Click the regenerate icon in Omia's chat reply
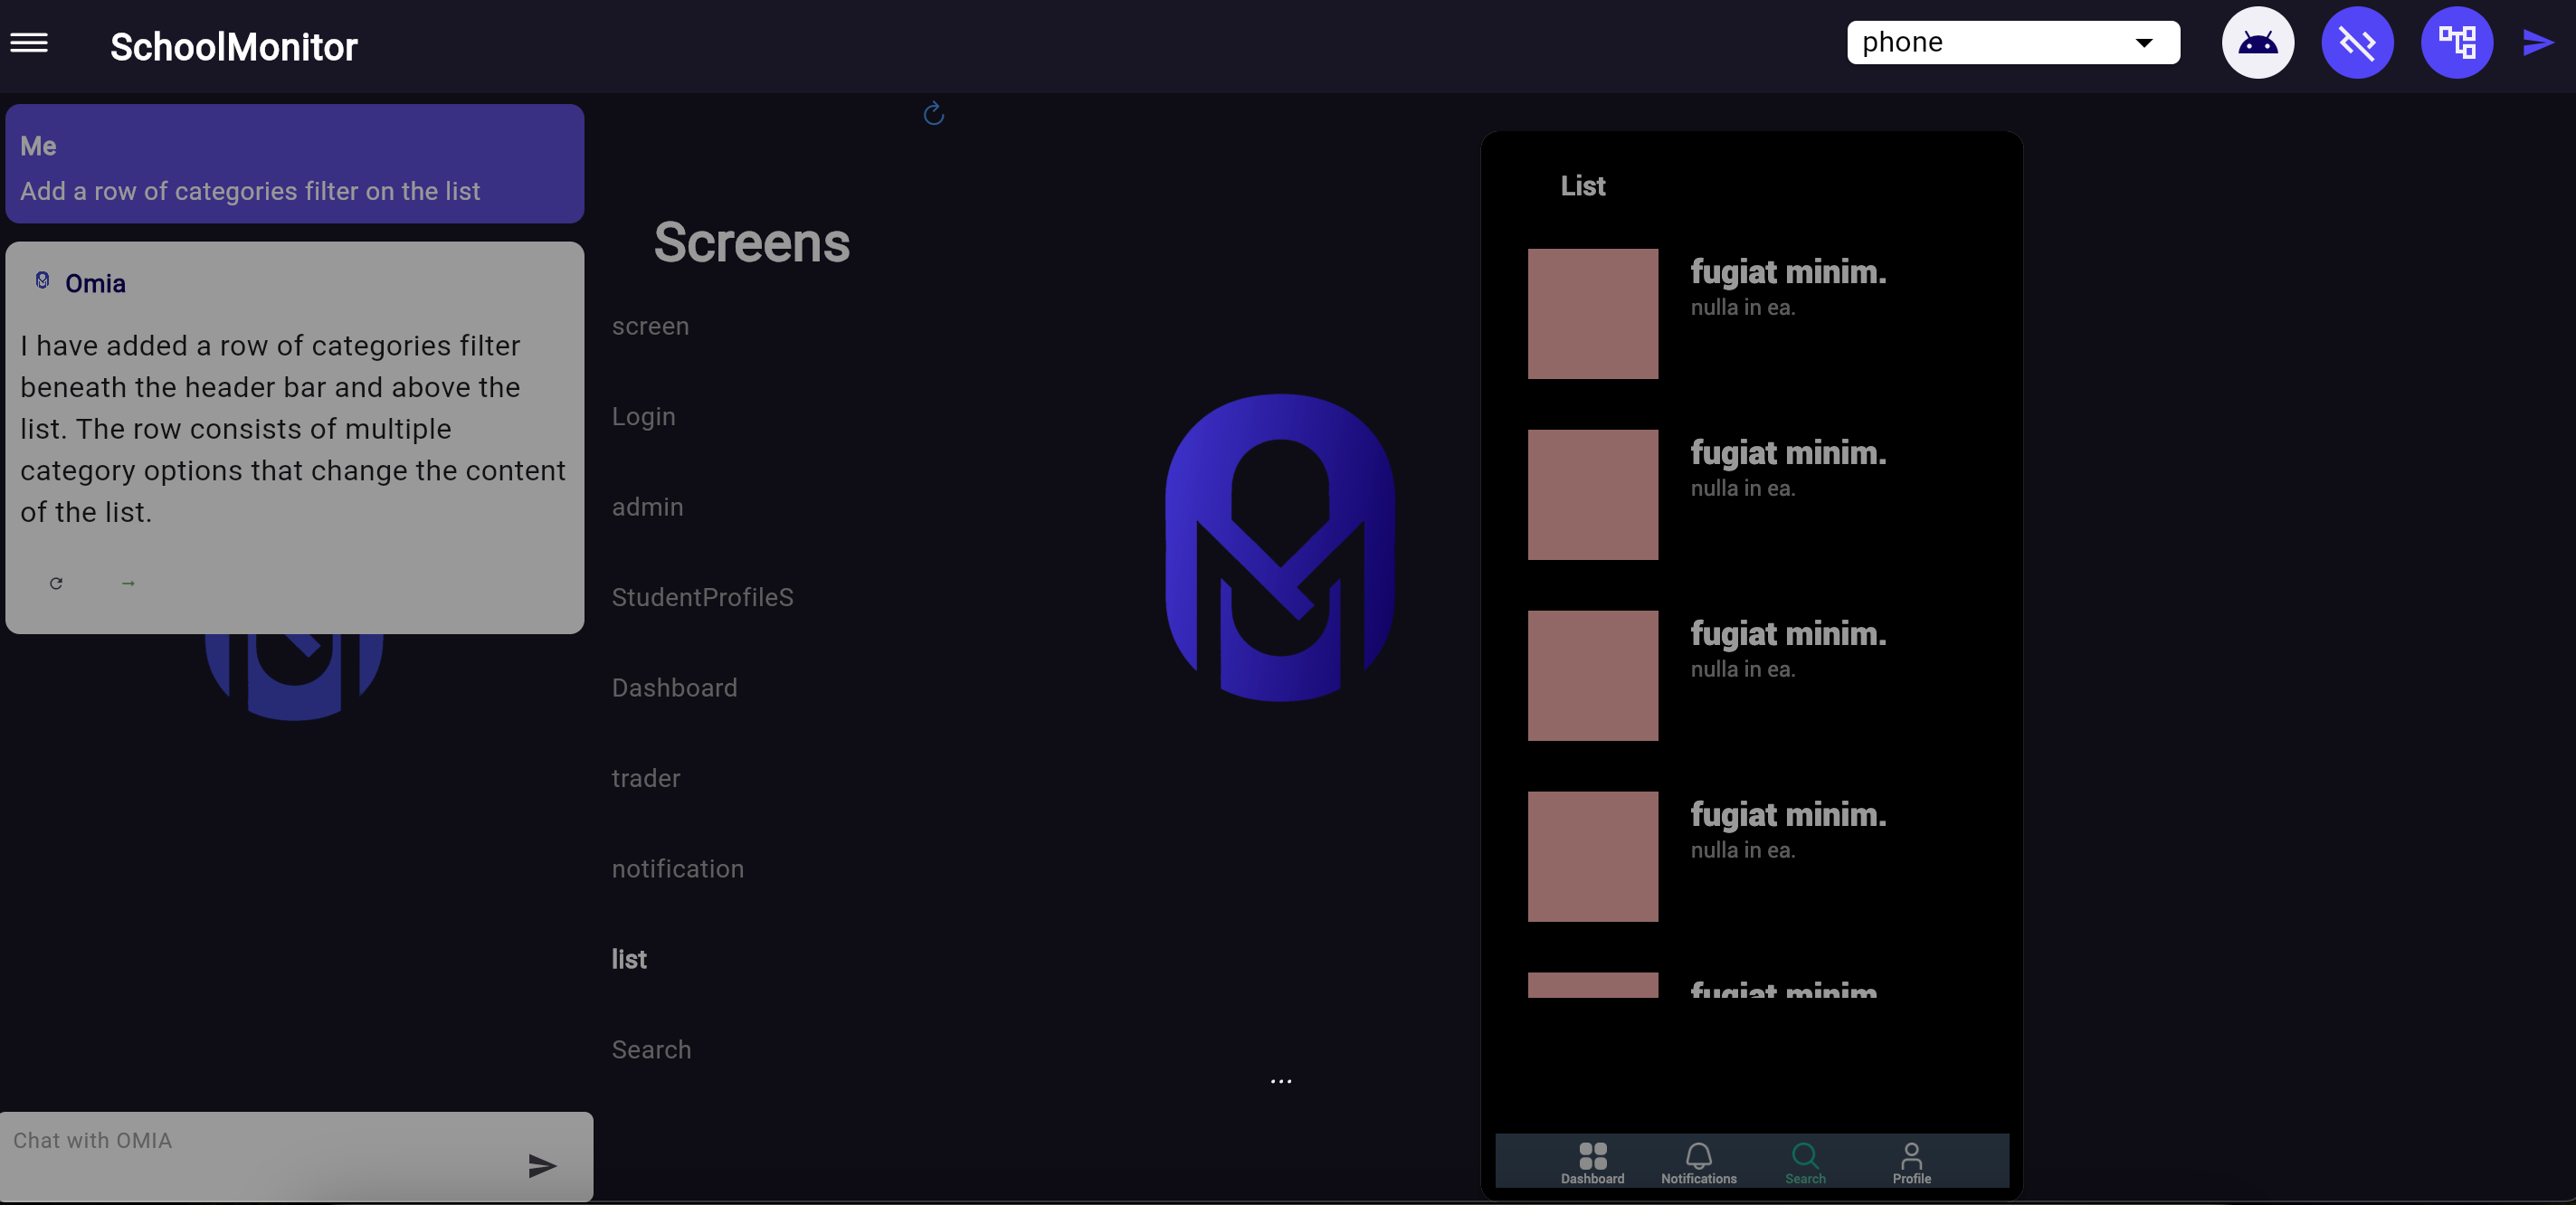Image resolution: width=2576 pixels, height=1205 pixels. (x=57, y=583)
